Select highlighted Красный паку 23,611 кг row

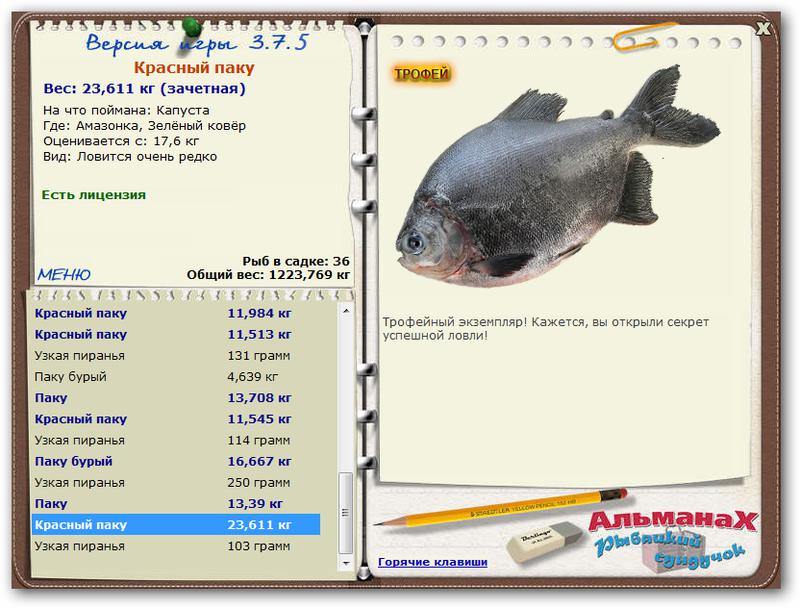pyautogui.click(x=176, y=524)
